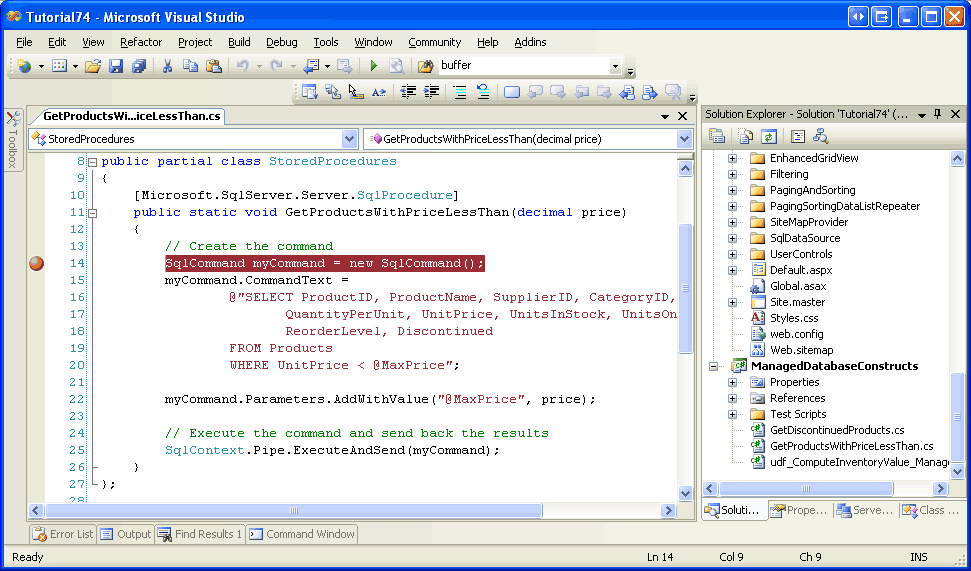
Task: Click the Cut scissors icon
Action: (167, 66)
